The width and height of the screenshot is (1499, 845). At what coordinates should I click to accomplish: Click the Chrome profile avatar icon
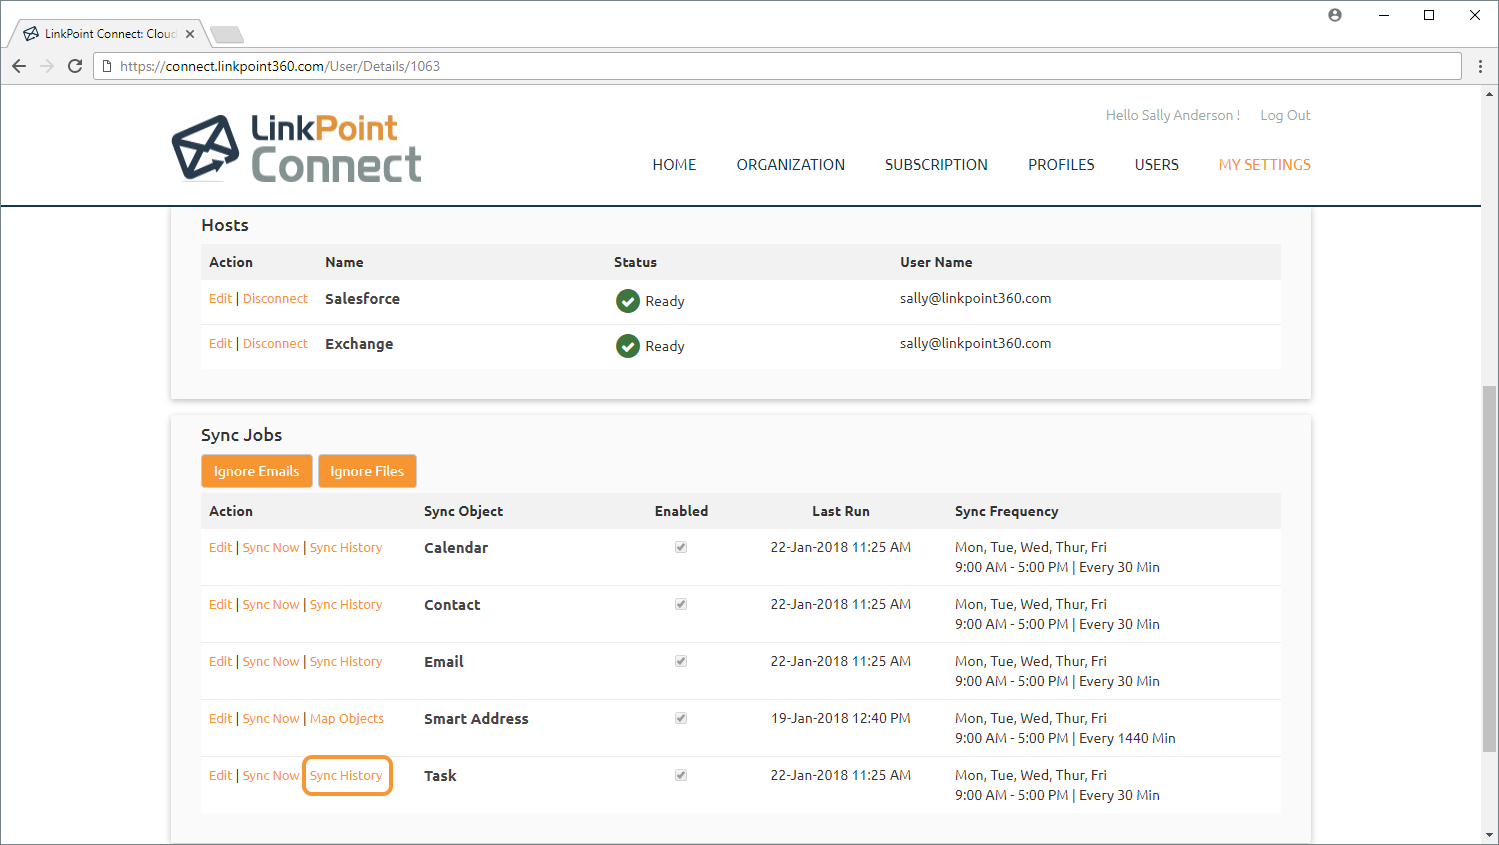tap(1335, 15)
